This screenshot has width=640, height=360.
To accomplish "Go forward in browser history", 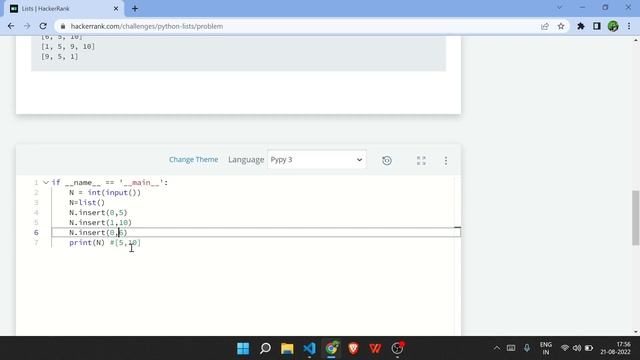I will (27, 26).
